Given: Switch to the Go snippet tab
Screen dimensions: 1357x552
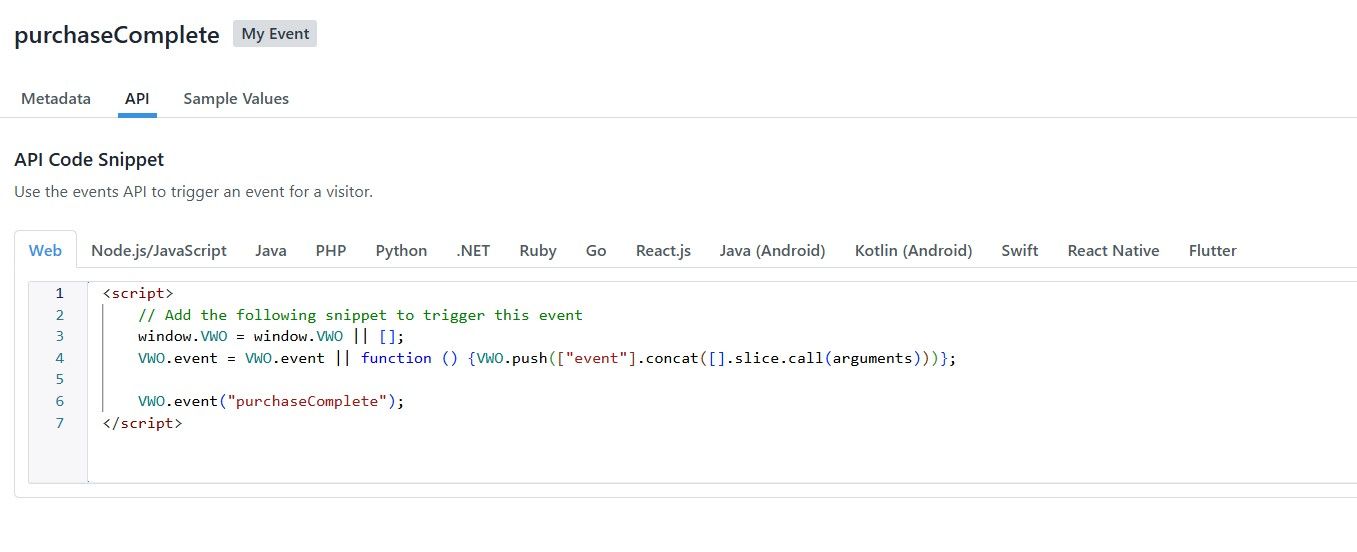Looking at the screenshot, I should coord(596,251).
